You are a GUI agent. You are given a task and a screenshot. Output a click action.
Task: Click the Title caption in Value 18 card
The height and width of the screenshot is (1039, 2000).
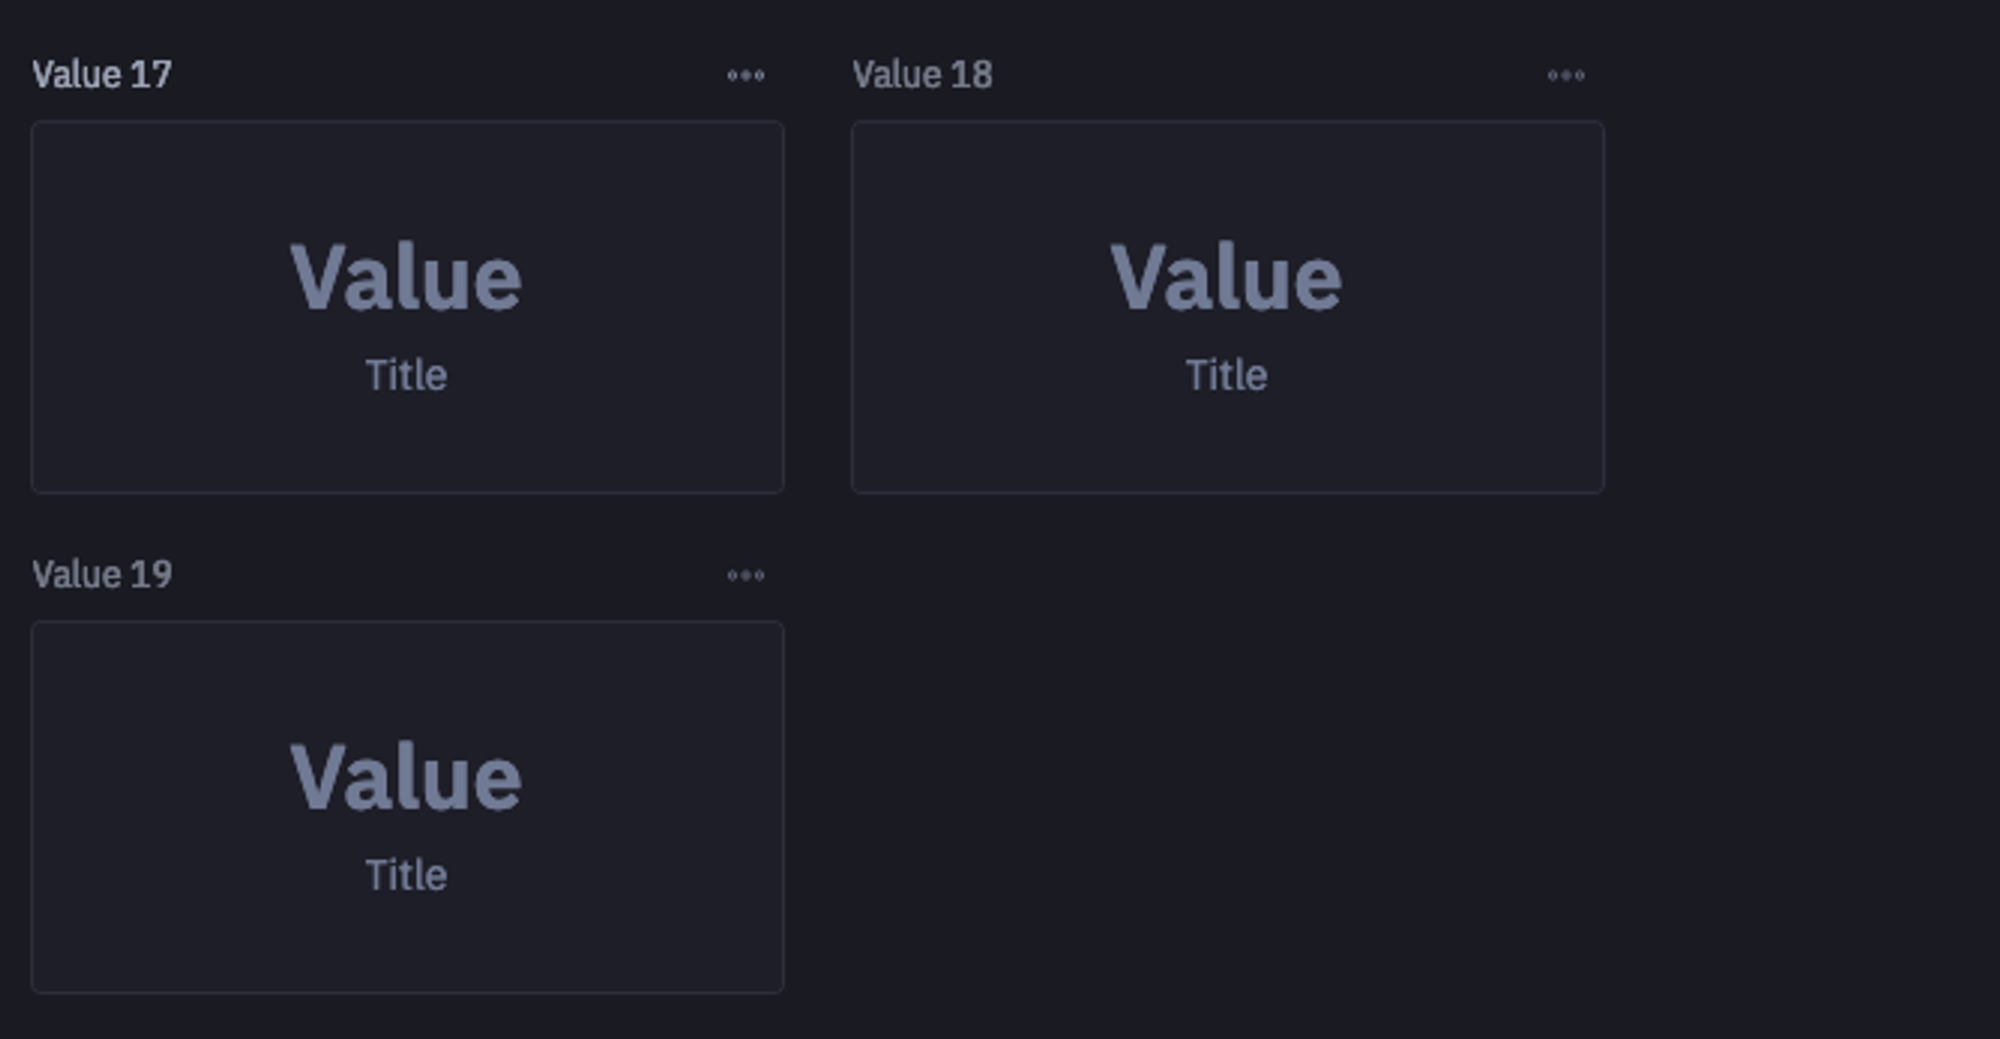pos(1226,375)
